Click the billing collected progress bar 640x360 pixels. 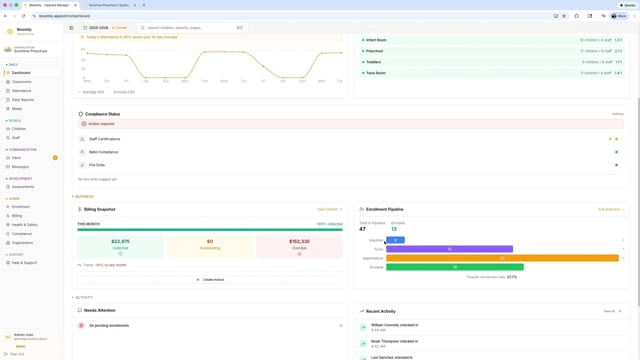pos(210,230)
